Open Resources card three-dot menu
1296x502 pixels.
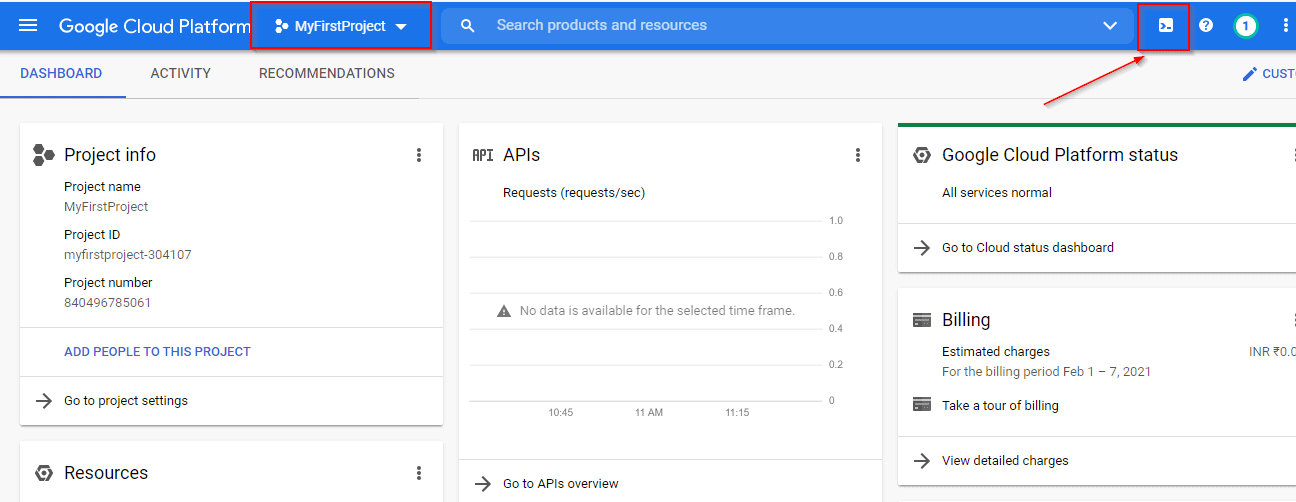click(419, 473)
